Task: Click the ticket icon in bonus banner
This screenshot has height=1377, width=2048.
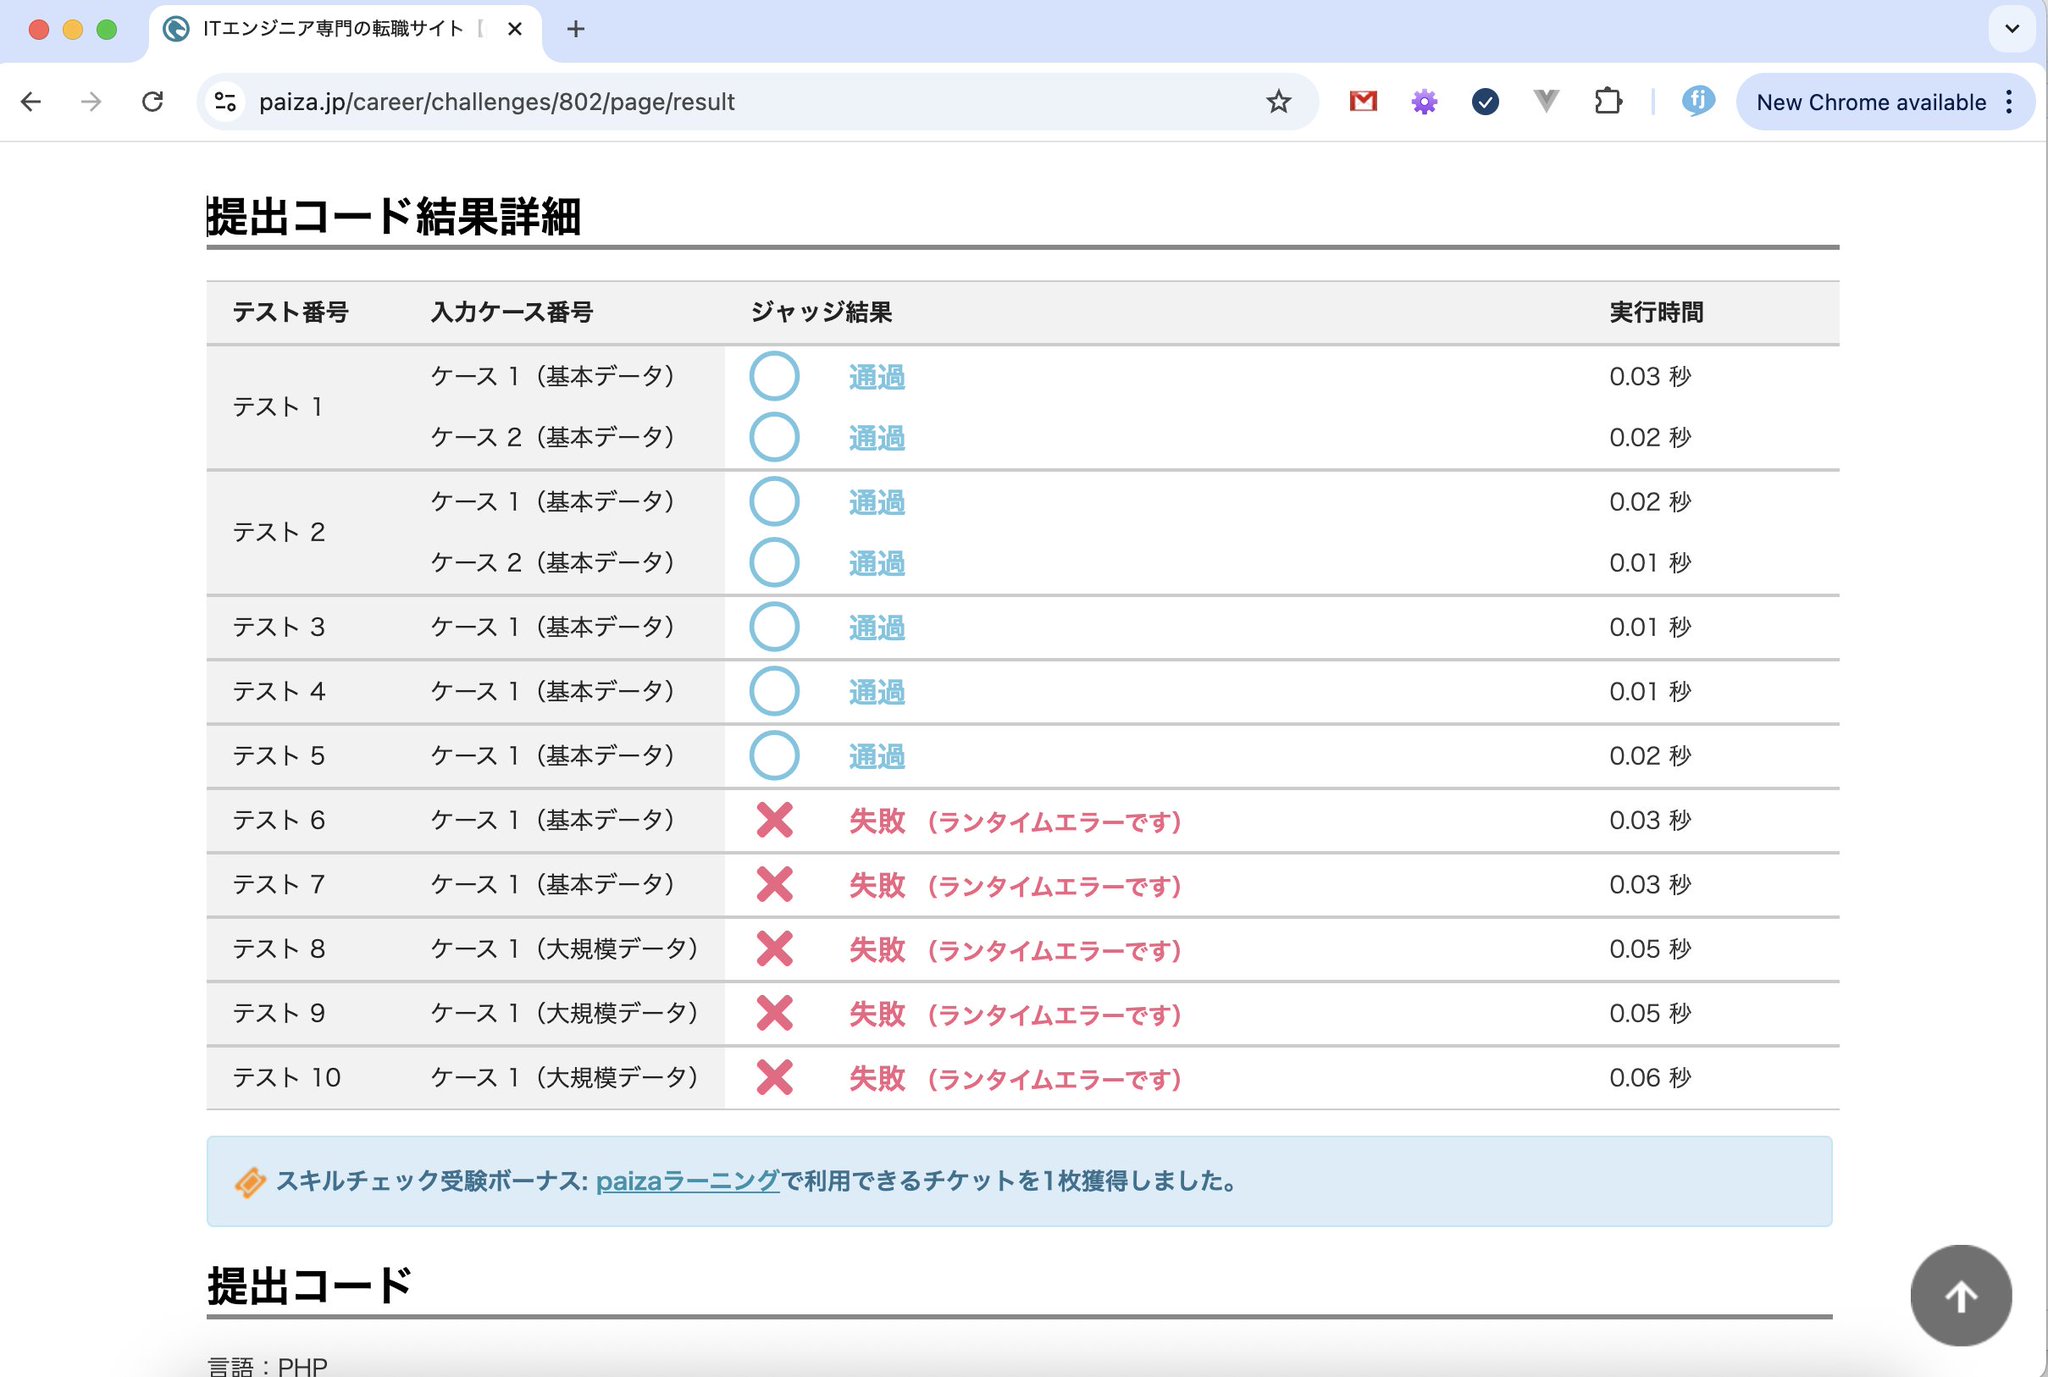Action: pyautogui.click(x=250, y=1182)
